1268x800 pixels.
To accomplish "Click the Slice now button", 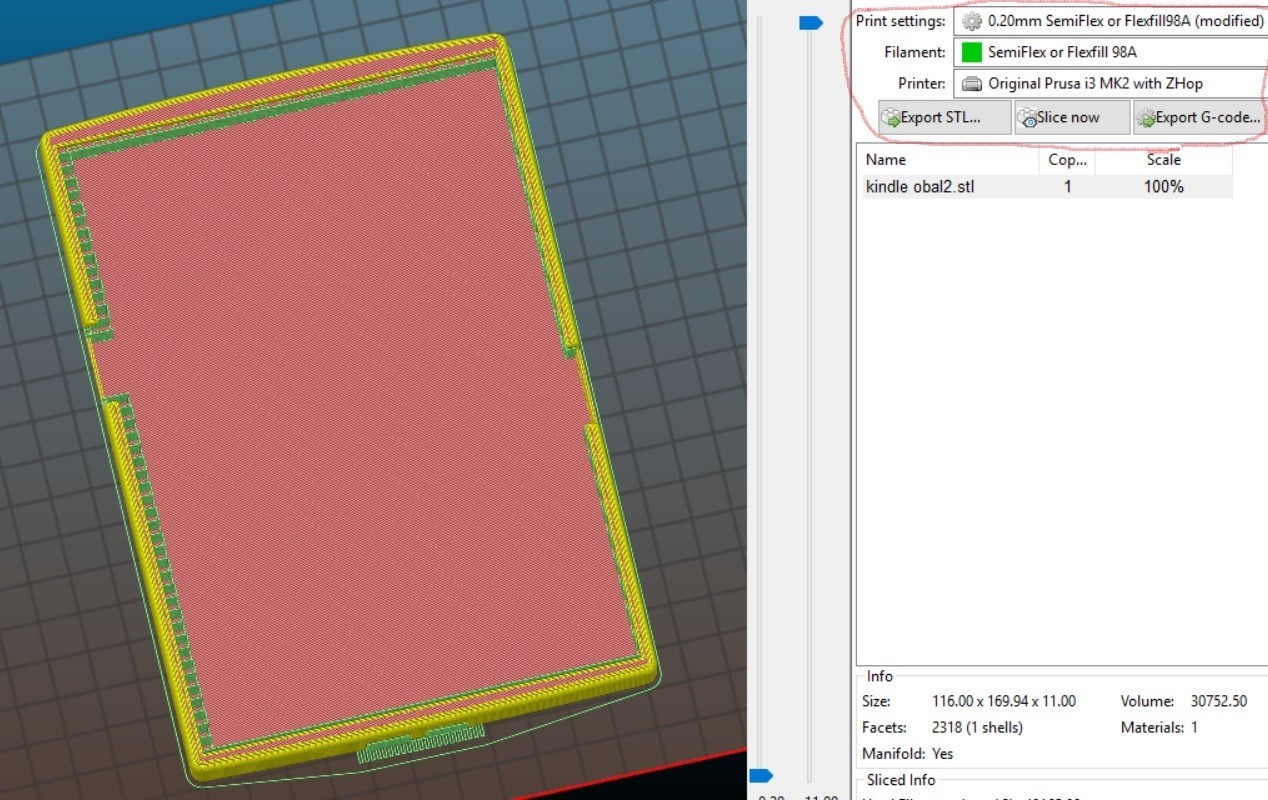I will pos(1072,117).
